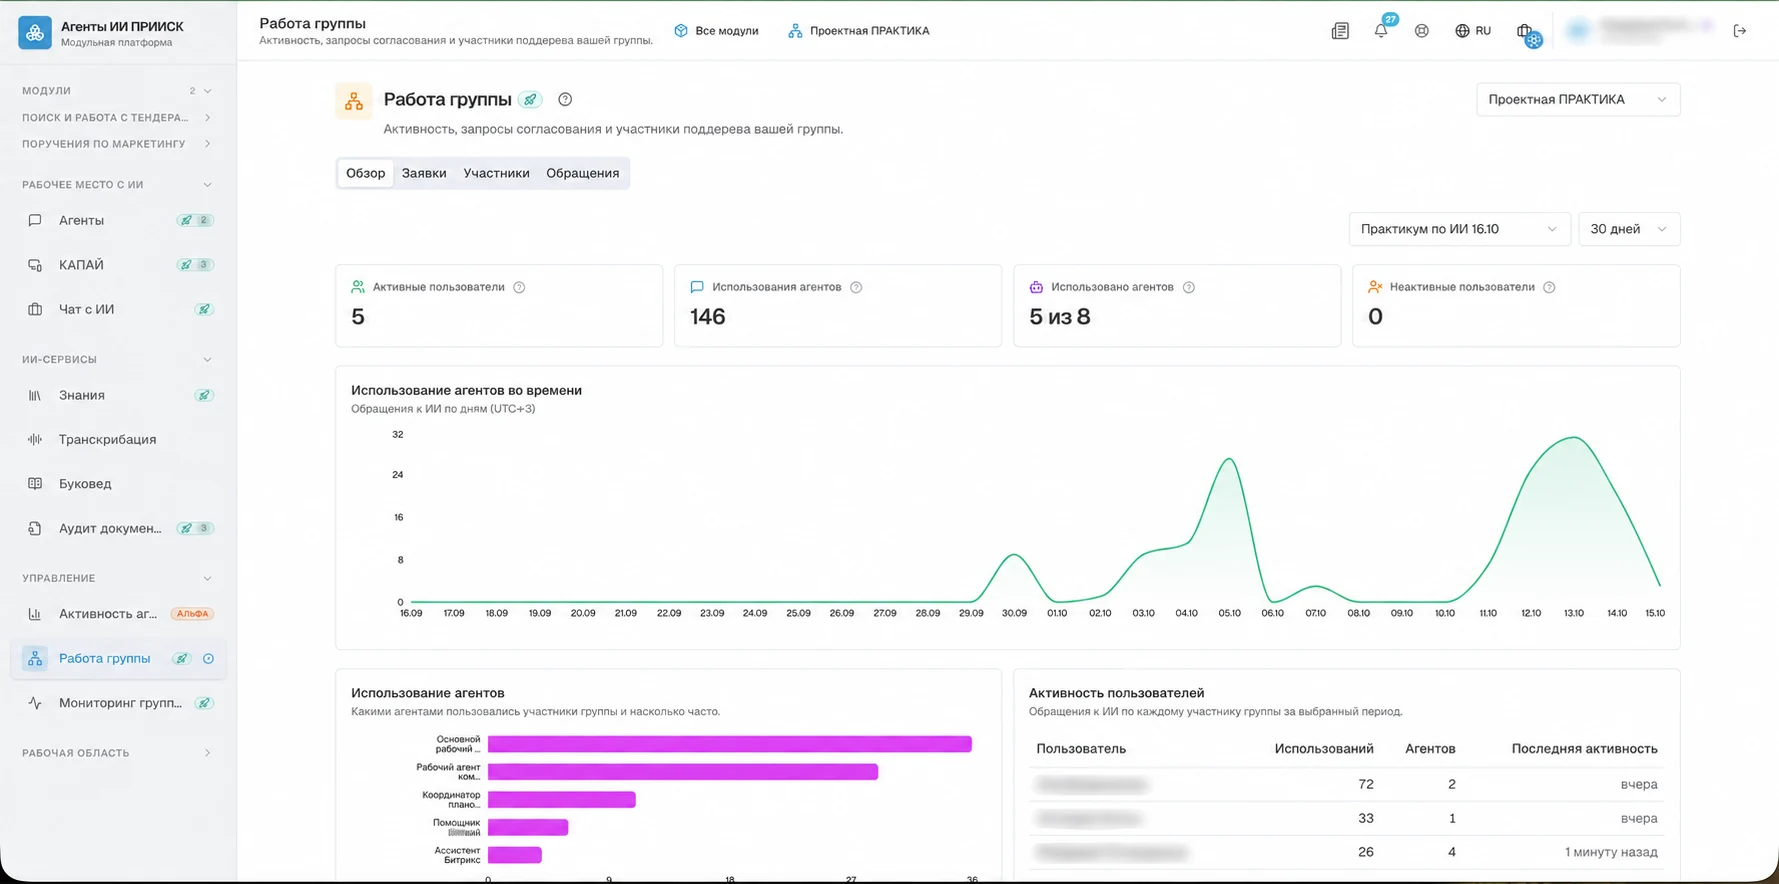Open Буковед in the sidebar
The width and height of the screenshot is (1779, 884).
point(118,483)
